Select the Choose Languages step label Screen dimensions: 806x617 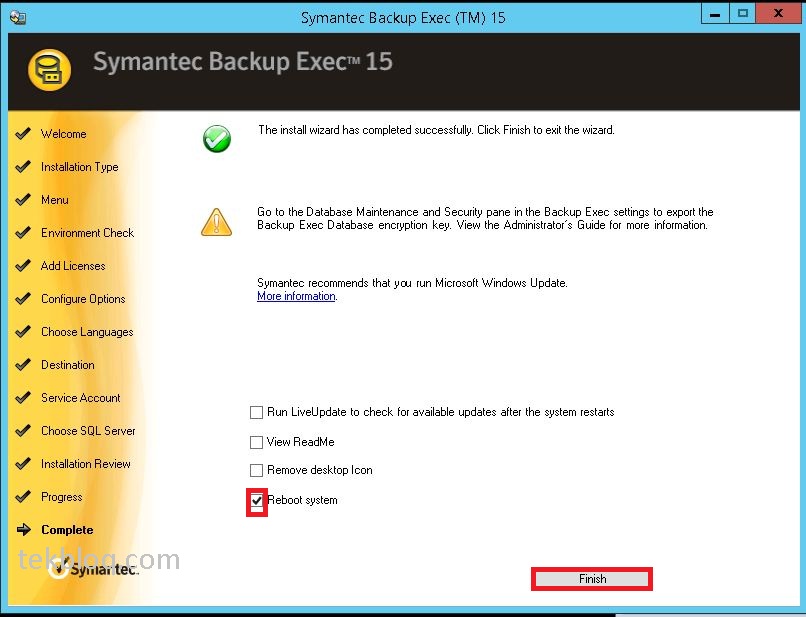click(87, 332)
